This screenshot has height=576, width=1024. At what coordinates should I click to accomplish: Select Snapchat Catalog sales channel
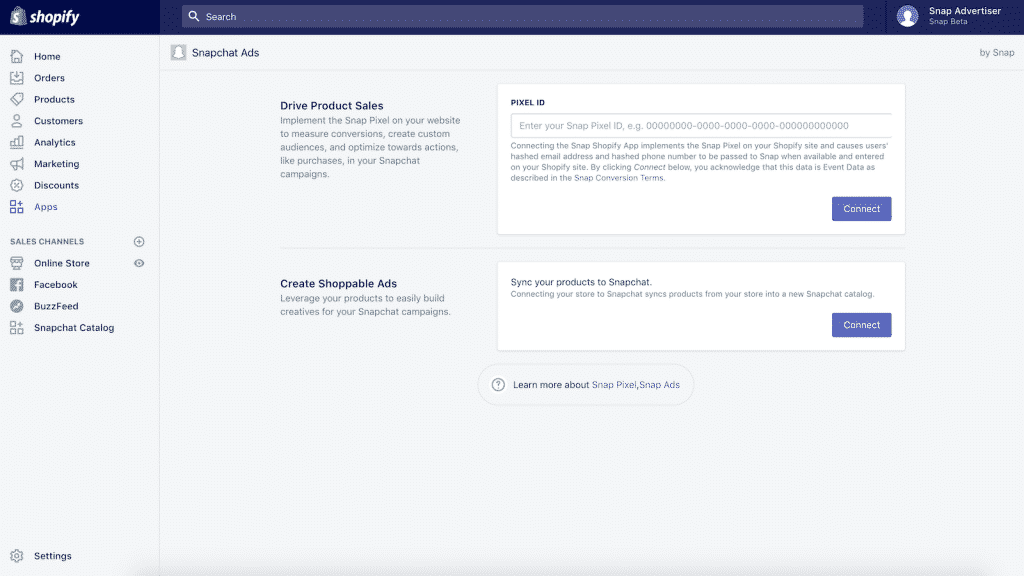coord(73,328)
